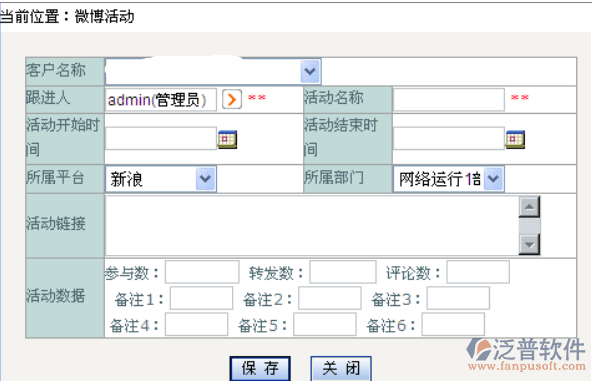Focus the 活动名称 input field
Image resolution: width=596 pixels, height=382 pixels.
coord(449,100)
